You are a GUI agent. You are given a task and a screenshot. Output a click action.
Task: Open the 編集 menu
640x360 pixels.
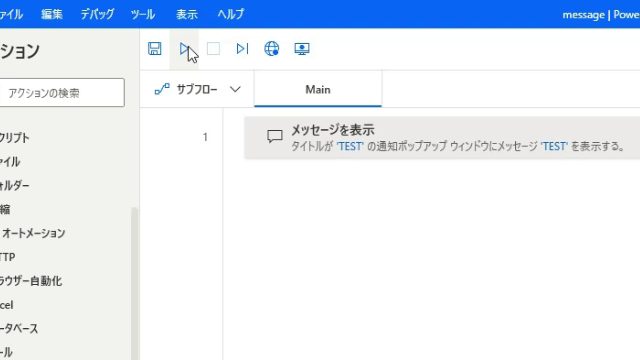coord(52,14)
